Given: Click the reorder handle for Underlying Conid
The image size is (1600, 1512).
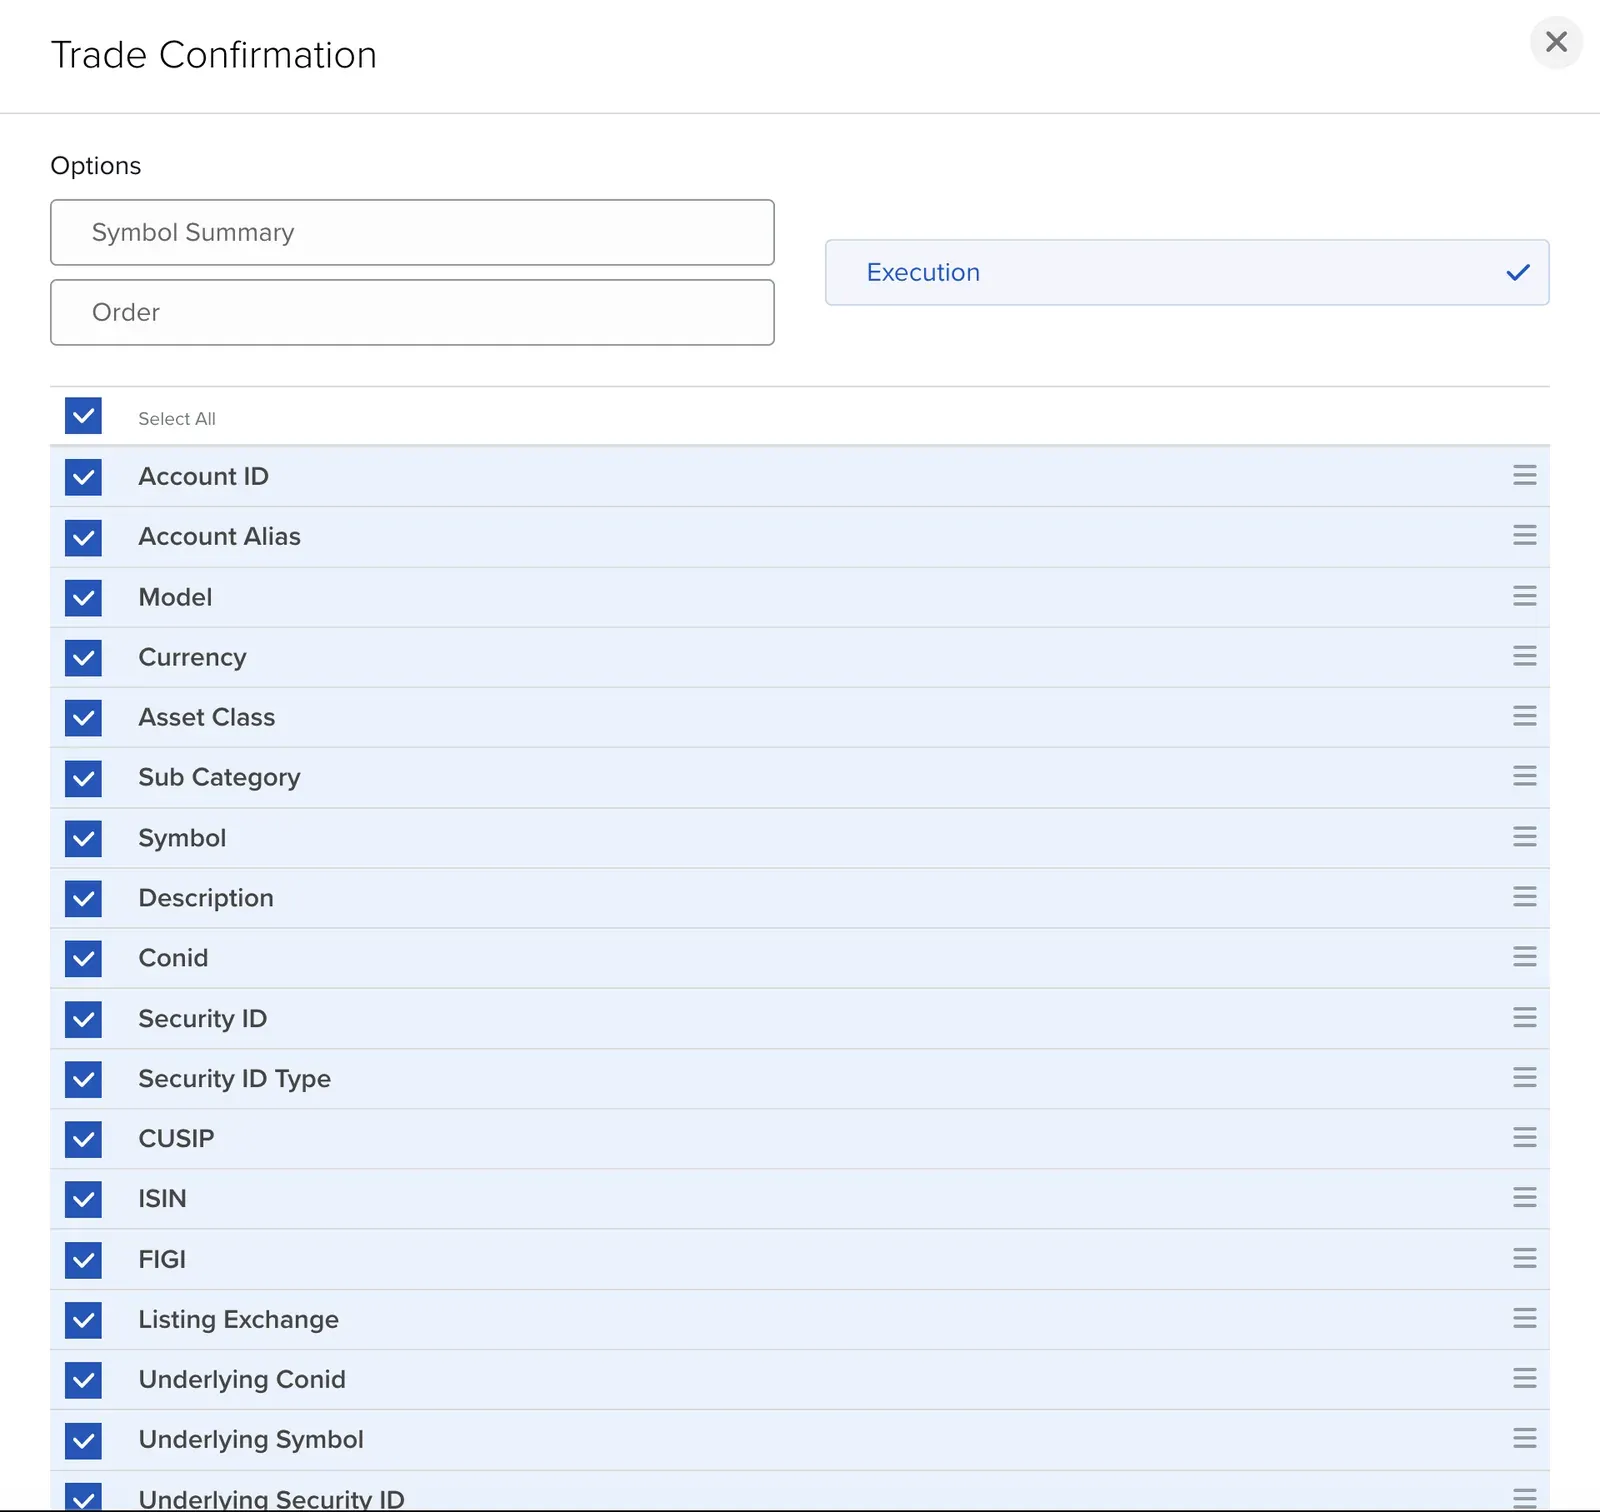Looking at the screenshot, I should (1524, 1378).
